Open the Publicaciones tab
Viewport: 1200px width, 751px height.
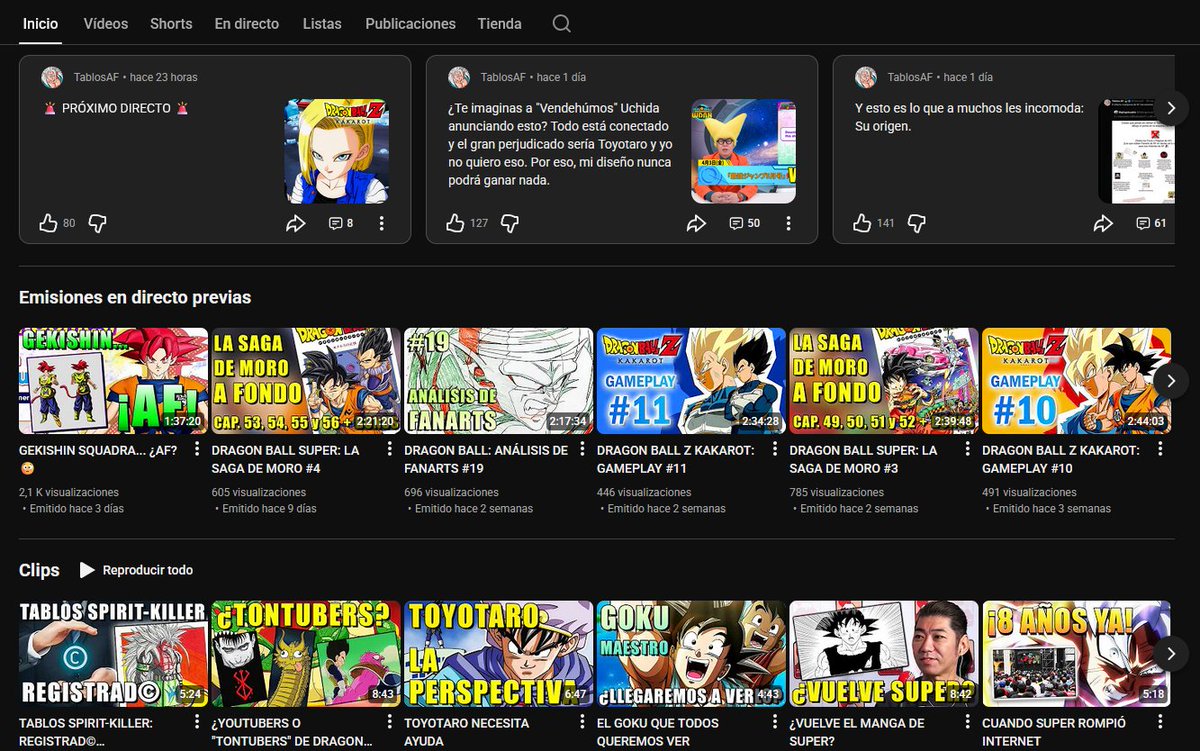410,23
